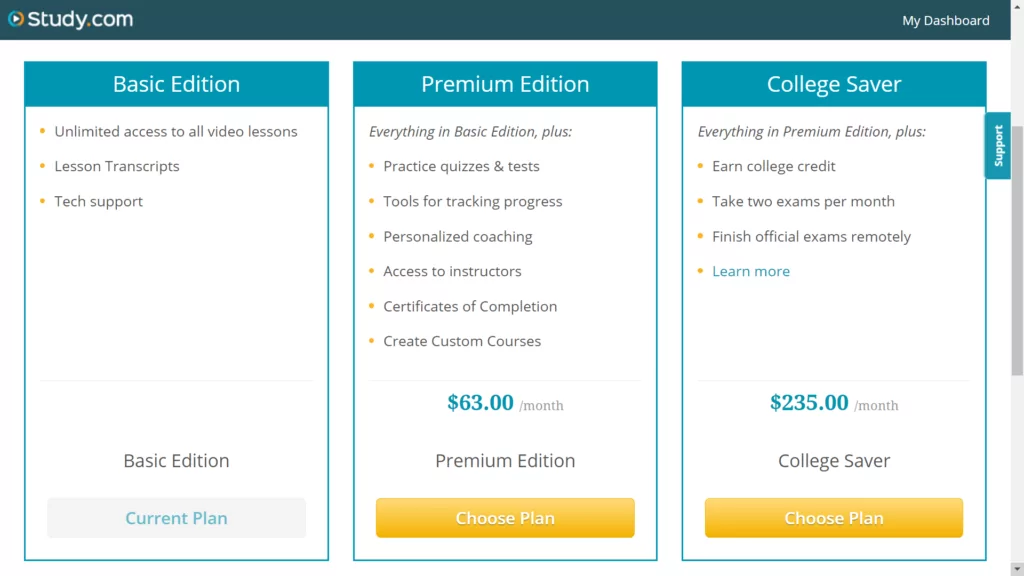The image size is (1024, 576).
Task: Click the Unlimited access to all video lessons item
Action: [x=176, y=131]
